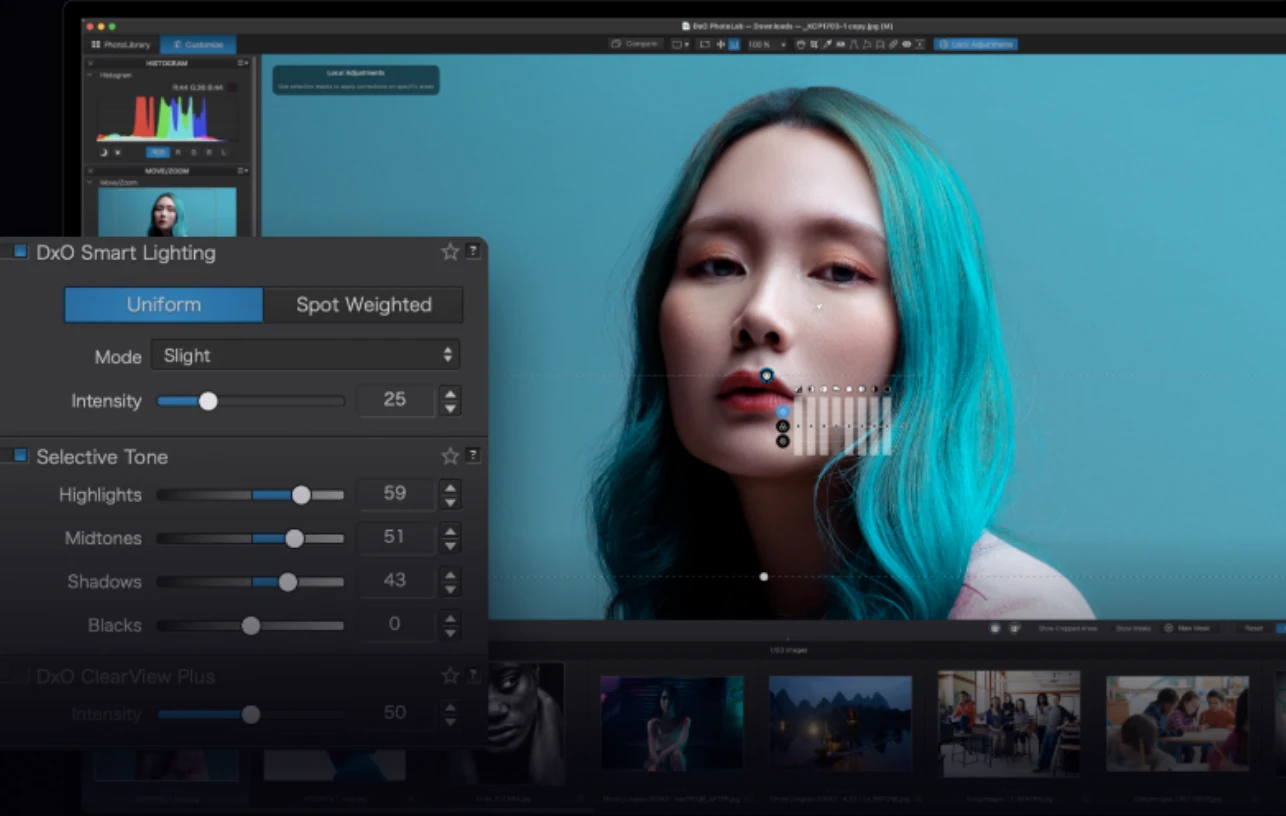Switch to the PhotoLibrary tab
Screen dimensions: 1286x816
pyautogui.click(x=121, y=45)
